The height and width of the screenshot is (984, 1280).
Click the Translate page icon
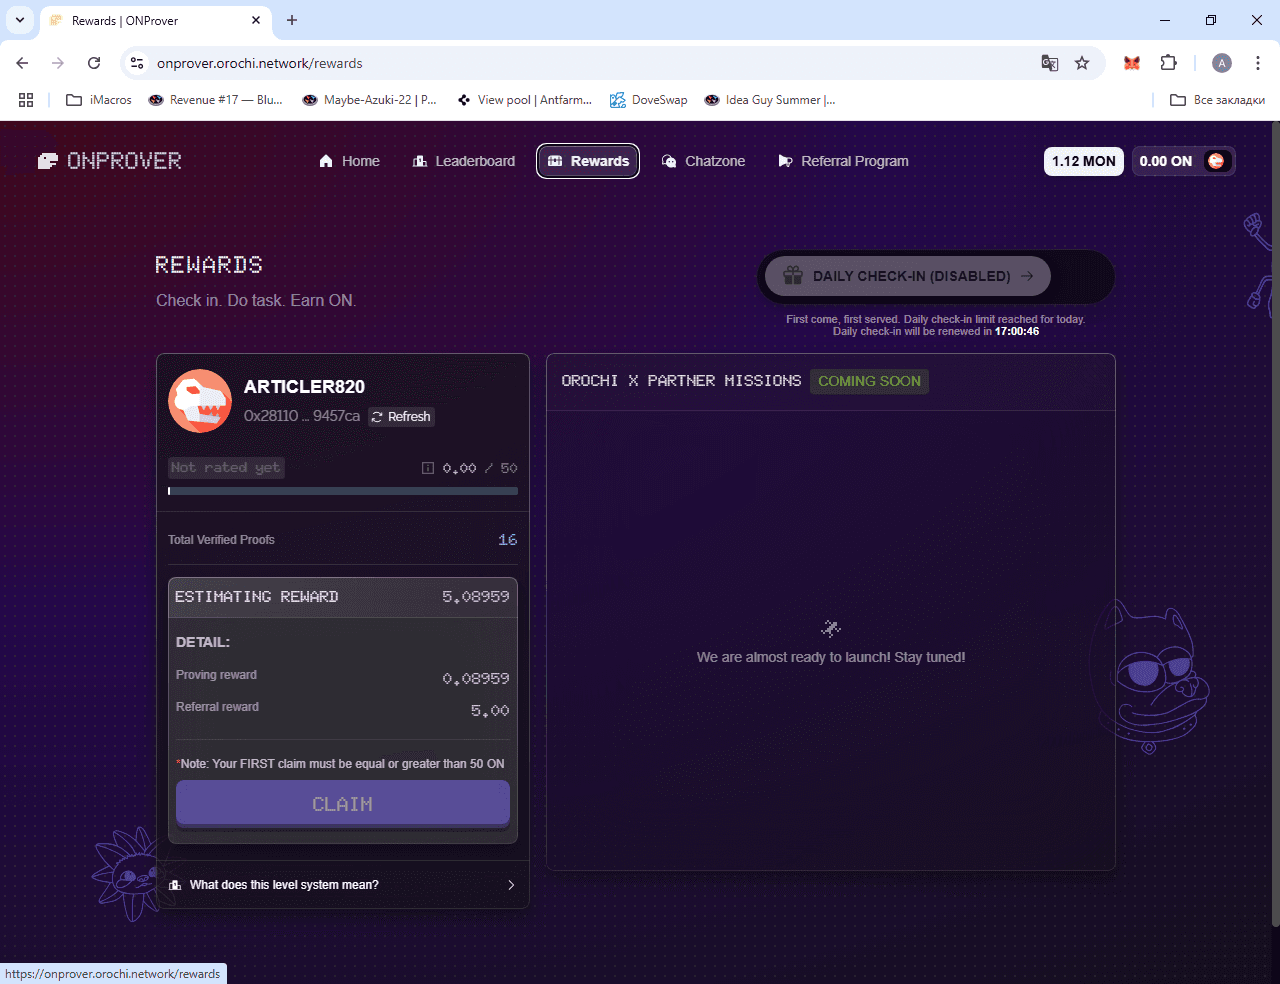[1050, 63]
